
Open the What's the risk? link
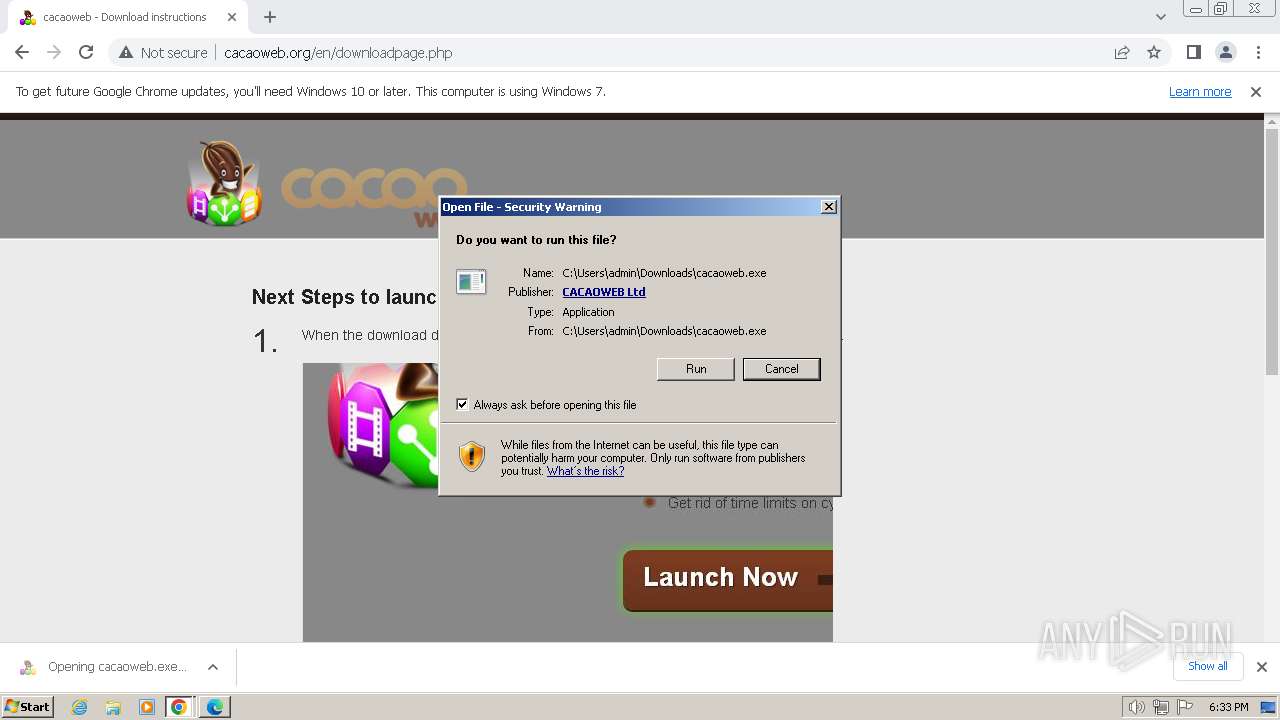(x=585, y=471)
